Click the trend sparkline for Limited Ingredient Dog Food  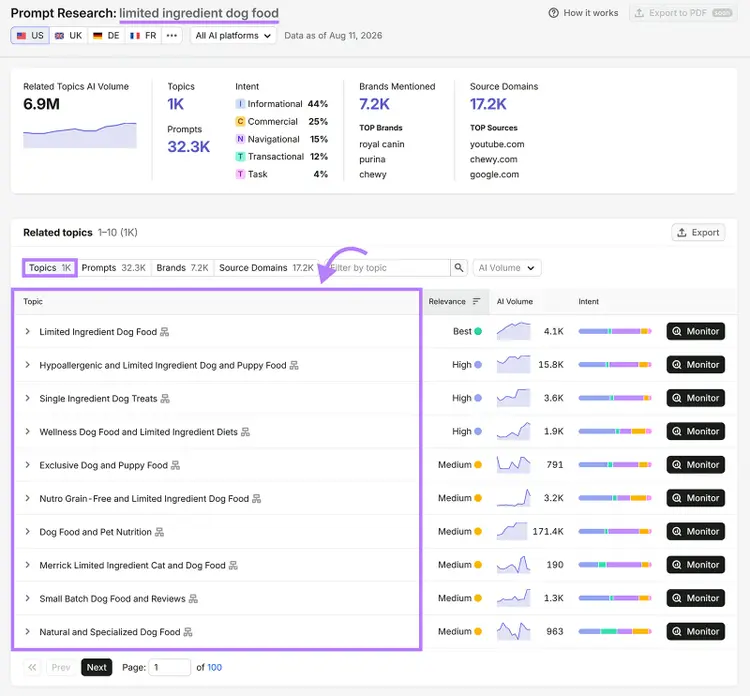pyautogui.click(x=513, y=331)
